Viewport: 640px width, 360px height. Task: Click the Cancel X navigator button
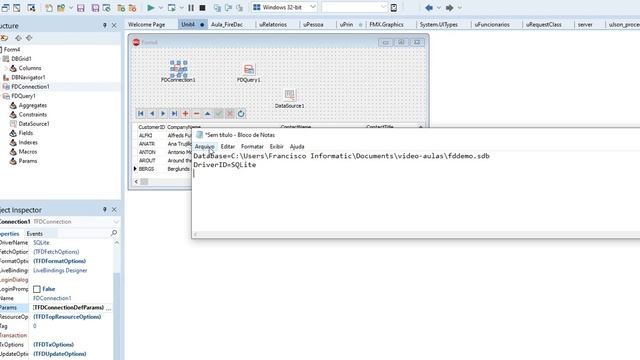tap(230, 113)
